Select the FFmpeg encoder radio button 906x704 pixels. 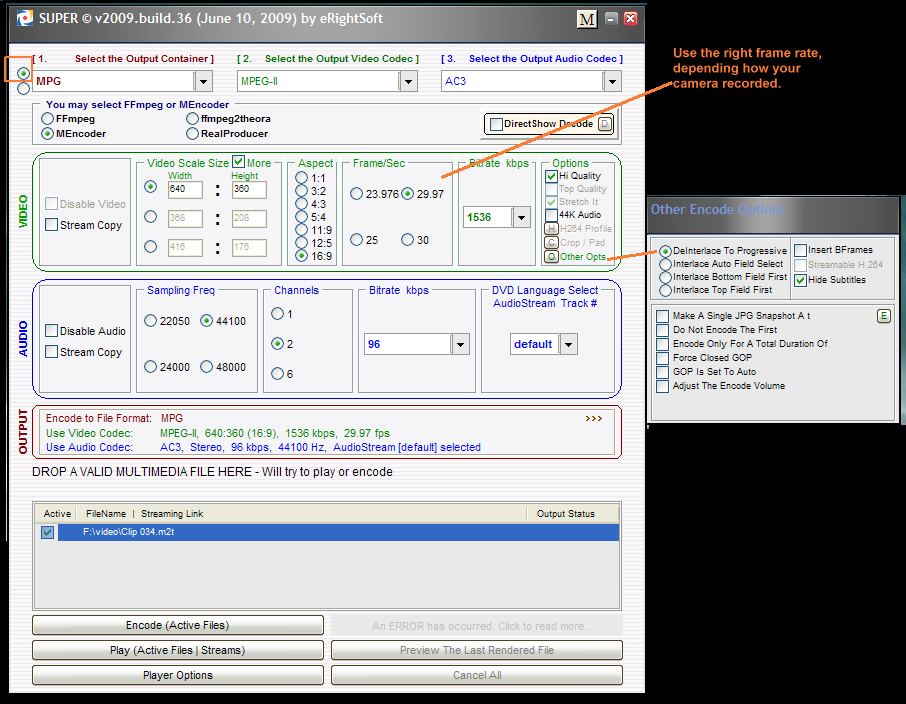(x=47, y=119)
